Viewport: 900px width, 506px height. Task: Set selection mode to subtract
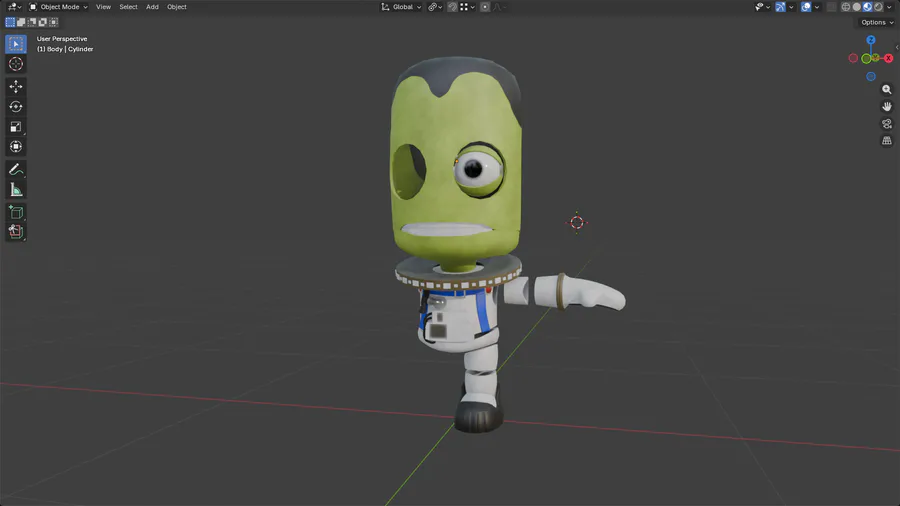[x=32, y=22]
